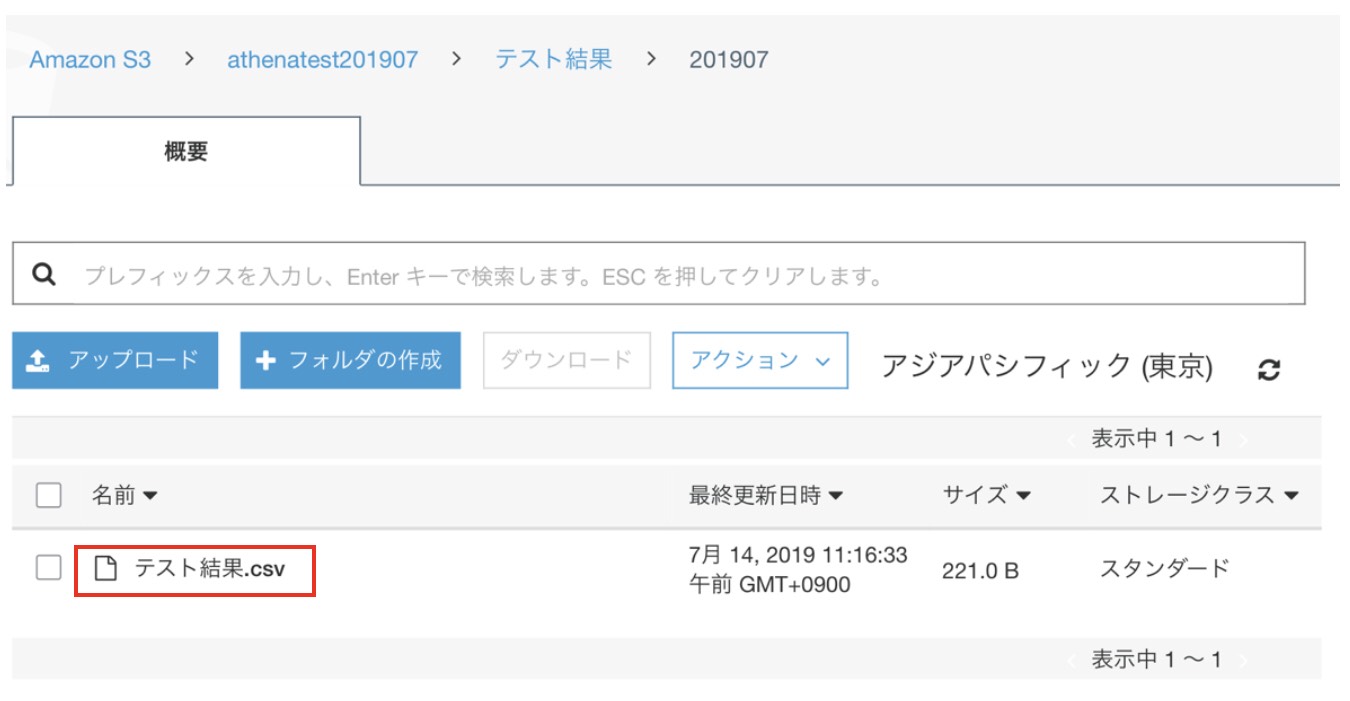
Task: Click the next page arrow at top pagination
Action: 1243,439
